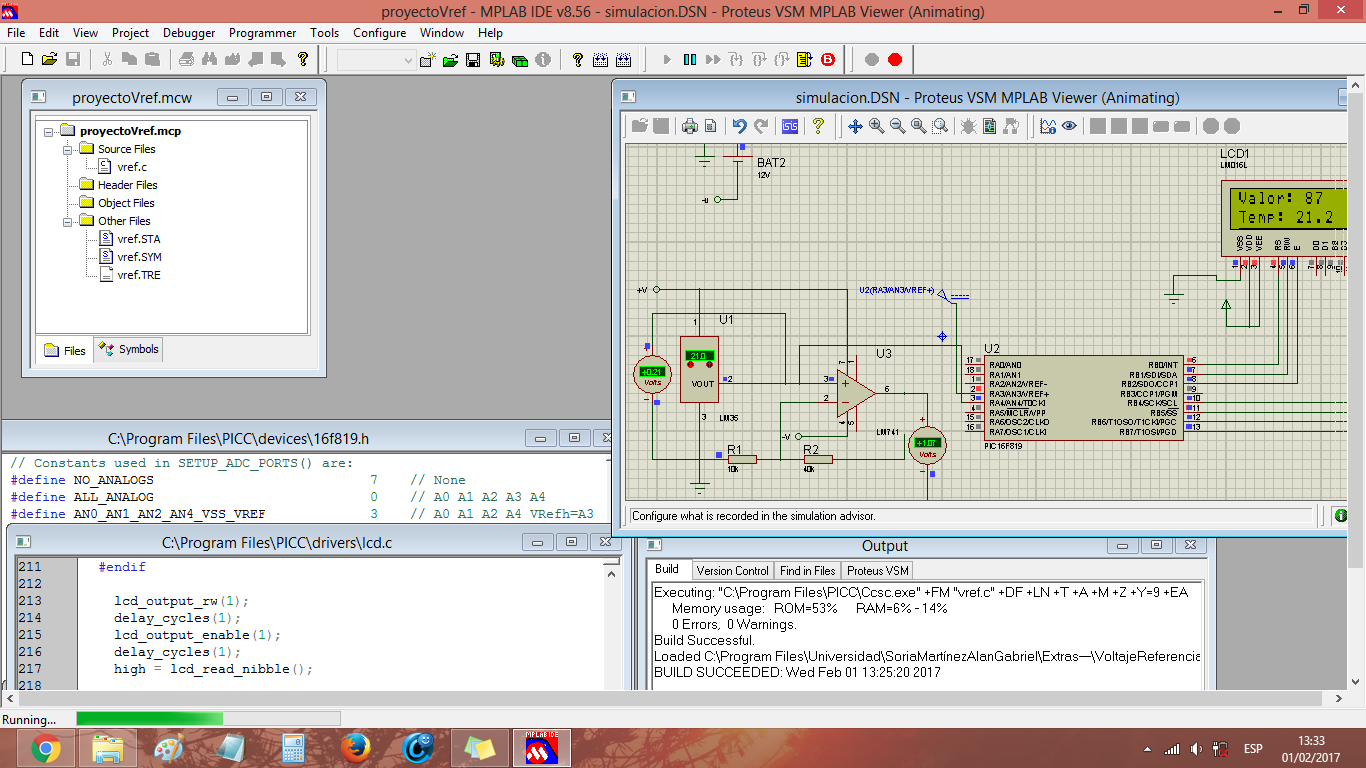The width and height of the screenshot is (1366, 768).
Task: Click Zoom Out magnifier in Proteus viewer
Action: pos(897,126)
